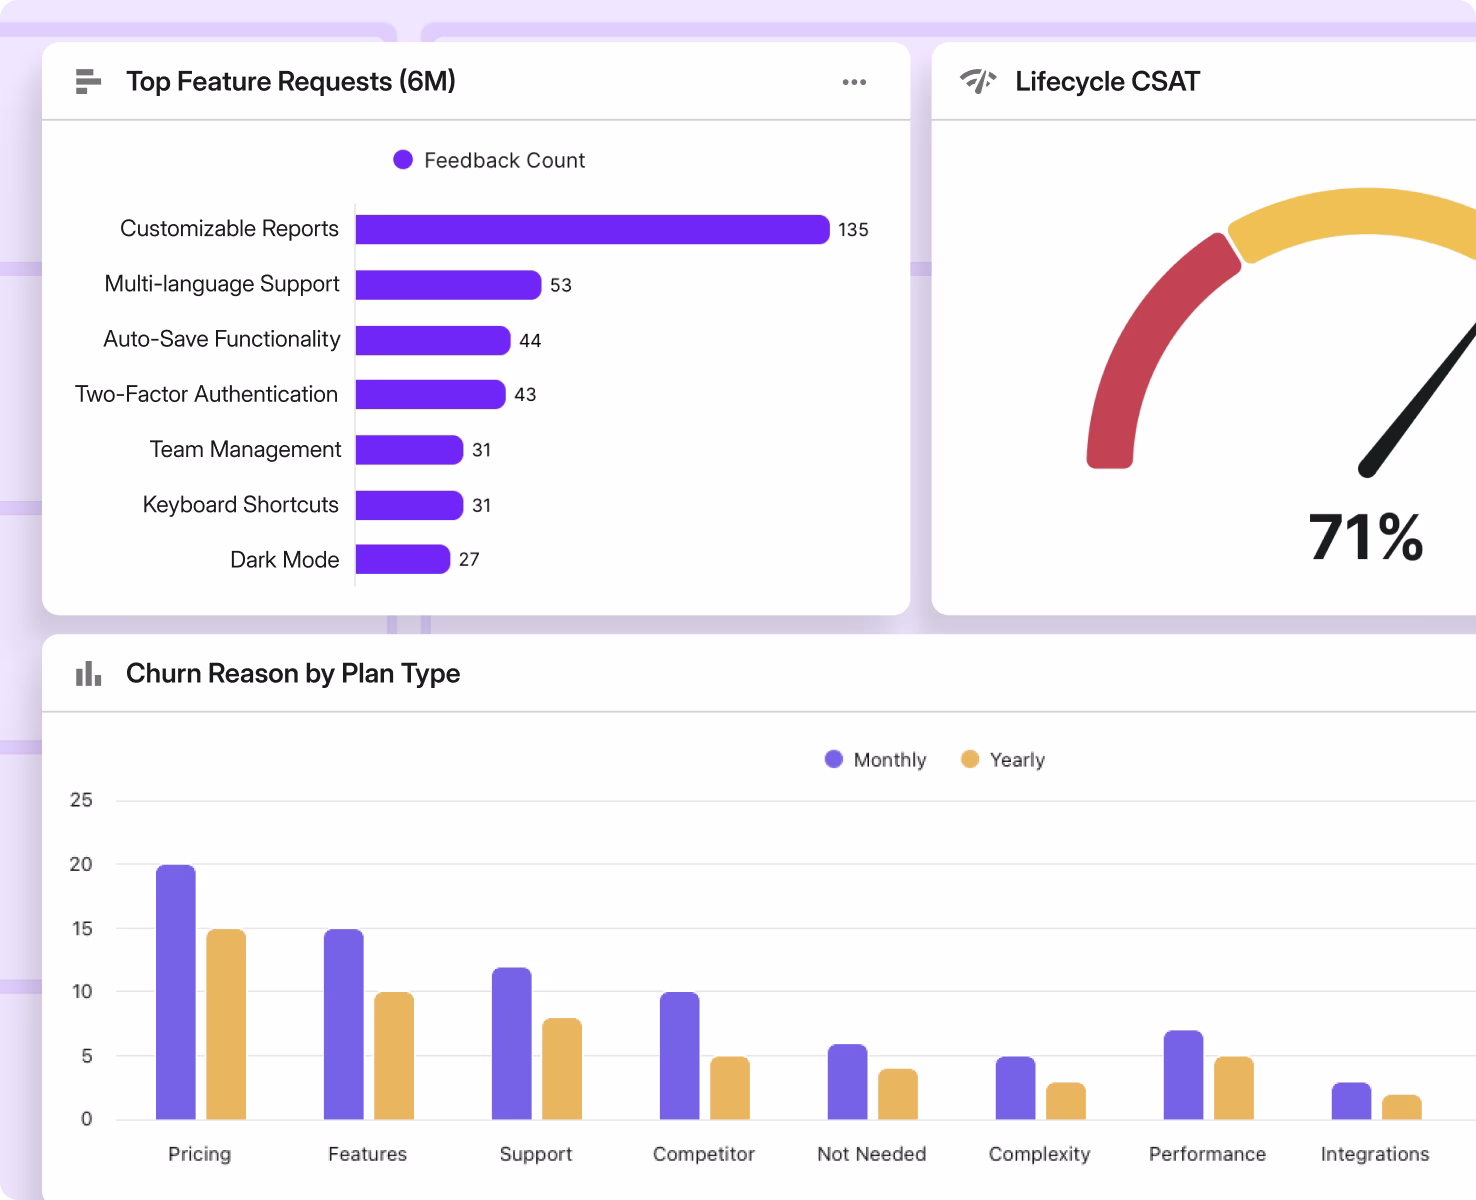The height and width of the screenshot is (1200, 1476).
Task: Click the Monthly bar for Performance
Action: 1184,1075
